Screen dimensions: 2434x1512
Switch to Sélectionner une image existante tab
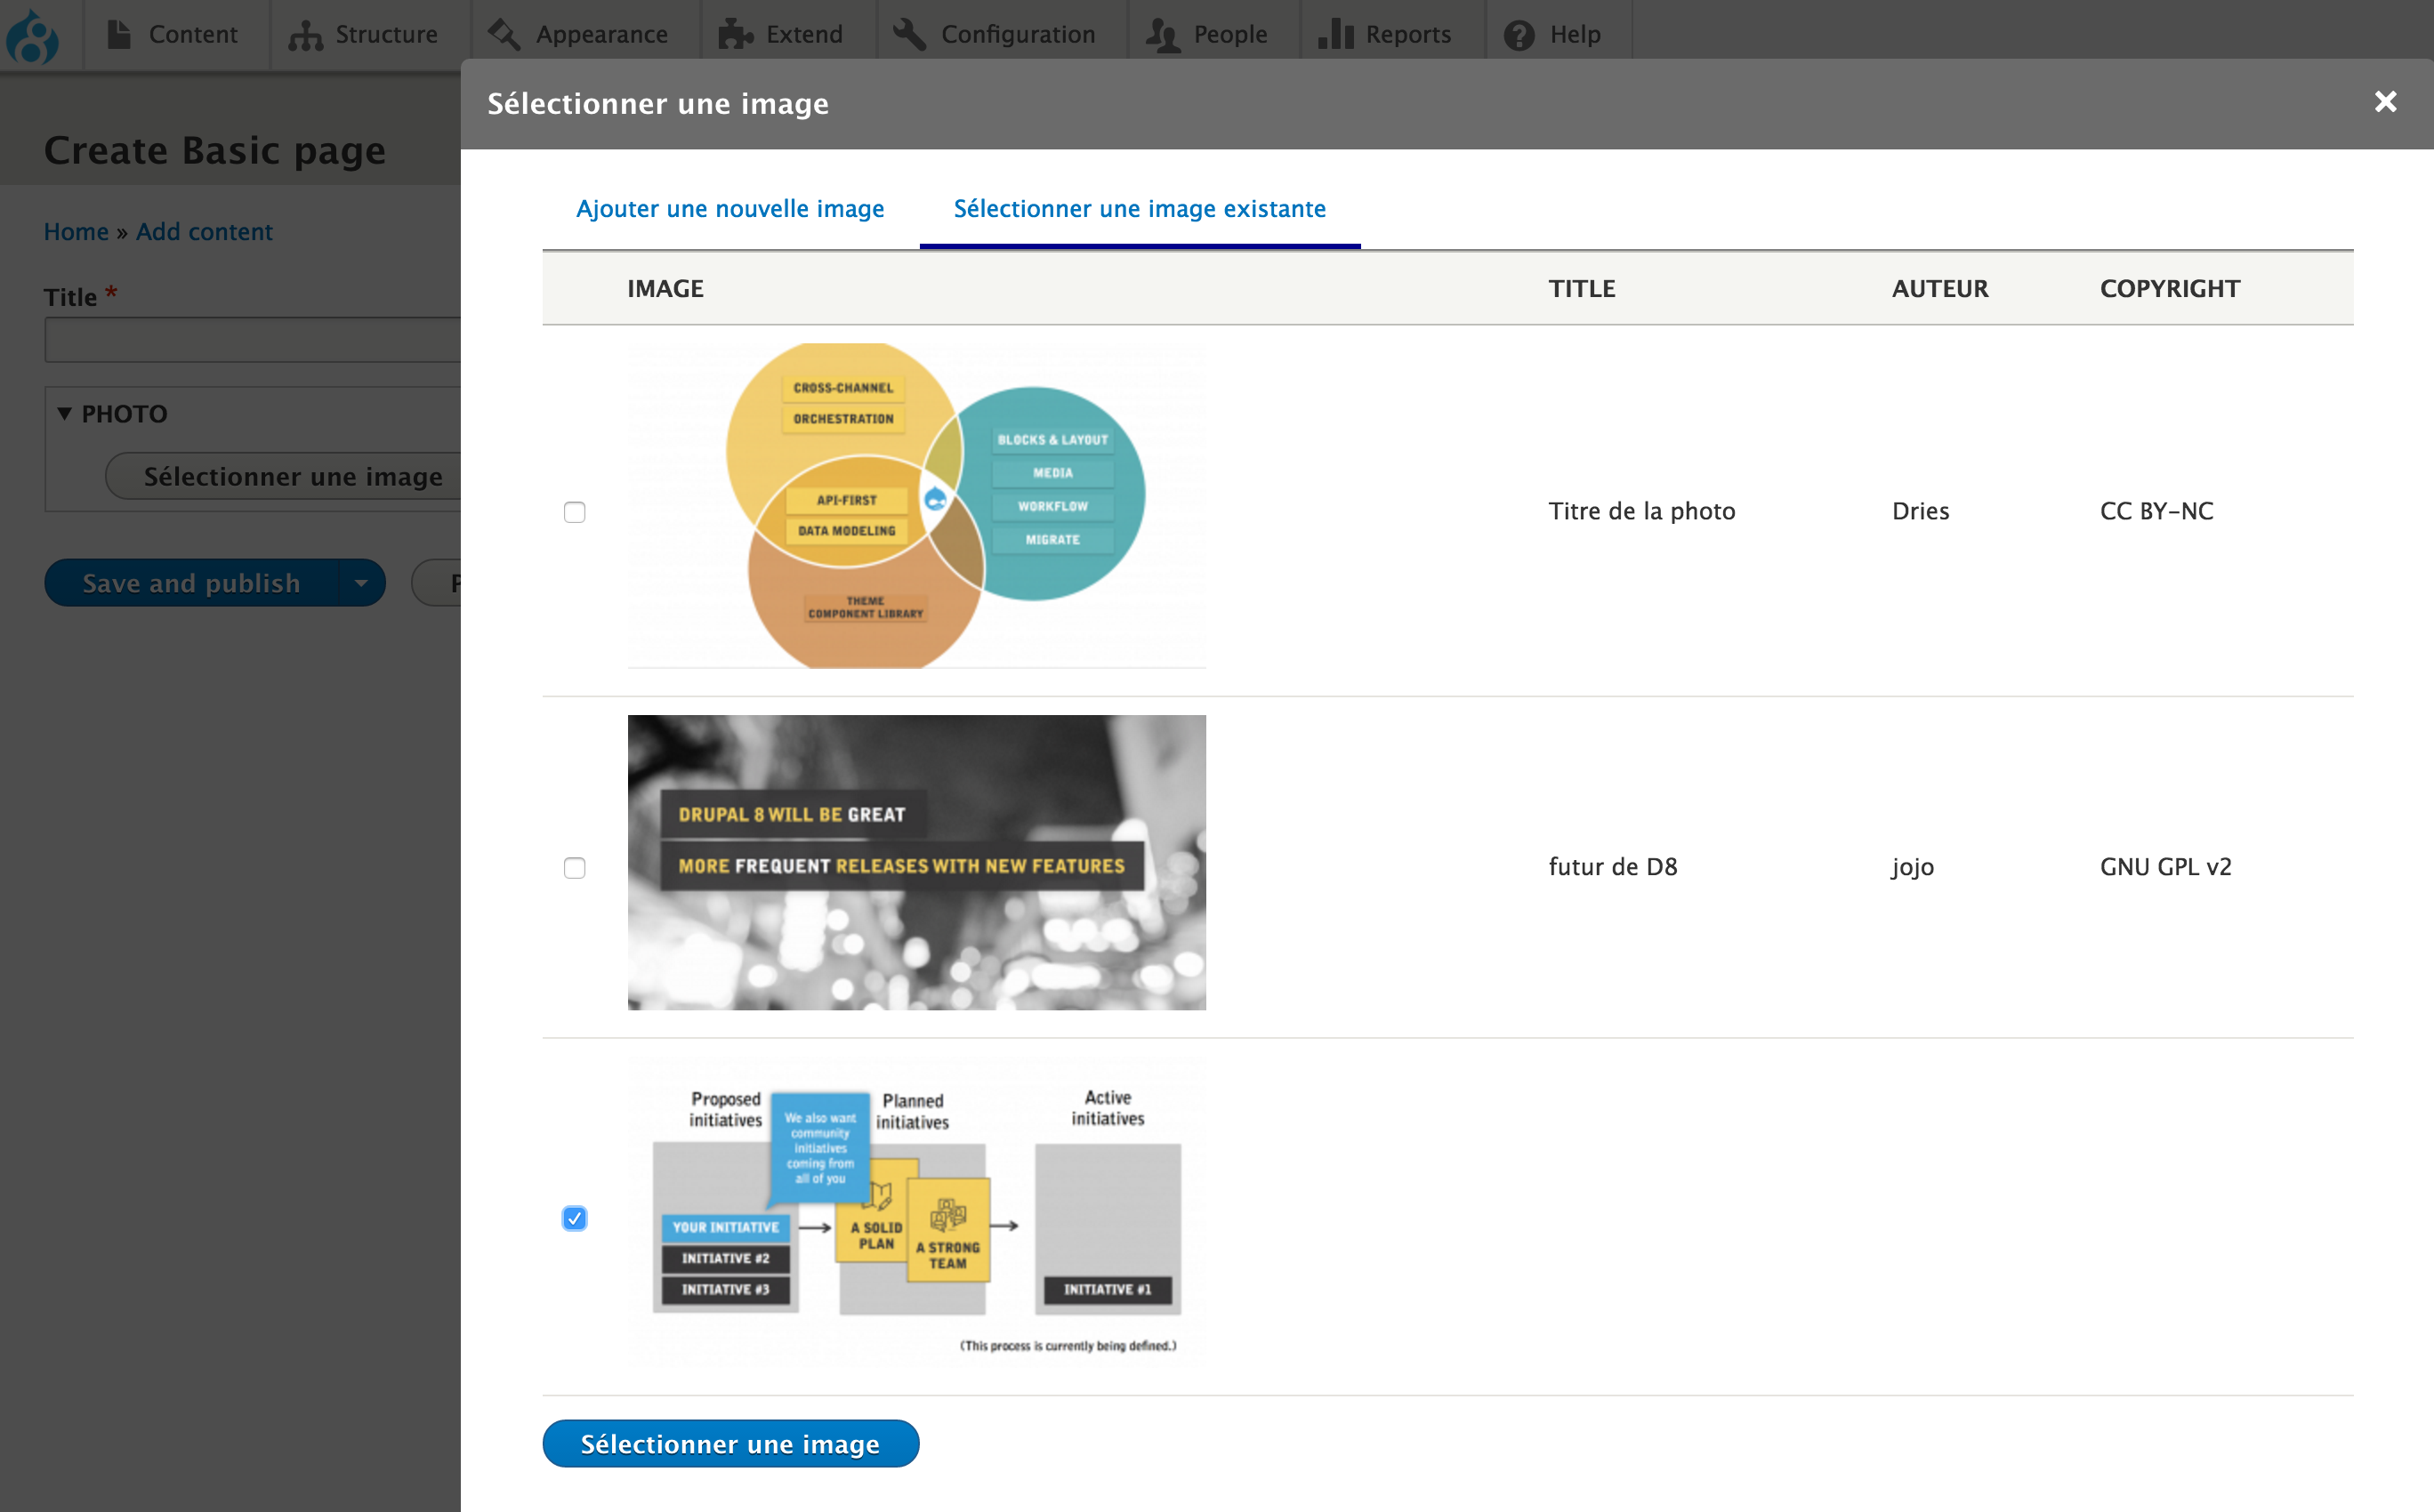1140,207
